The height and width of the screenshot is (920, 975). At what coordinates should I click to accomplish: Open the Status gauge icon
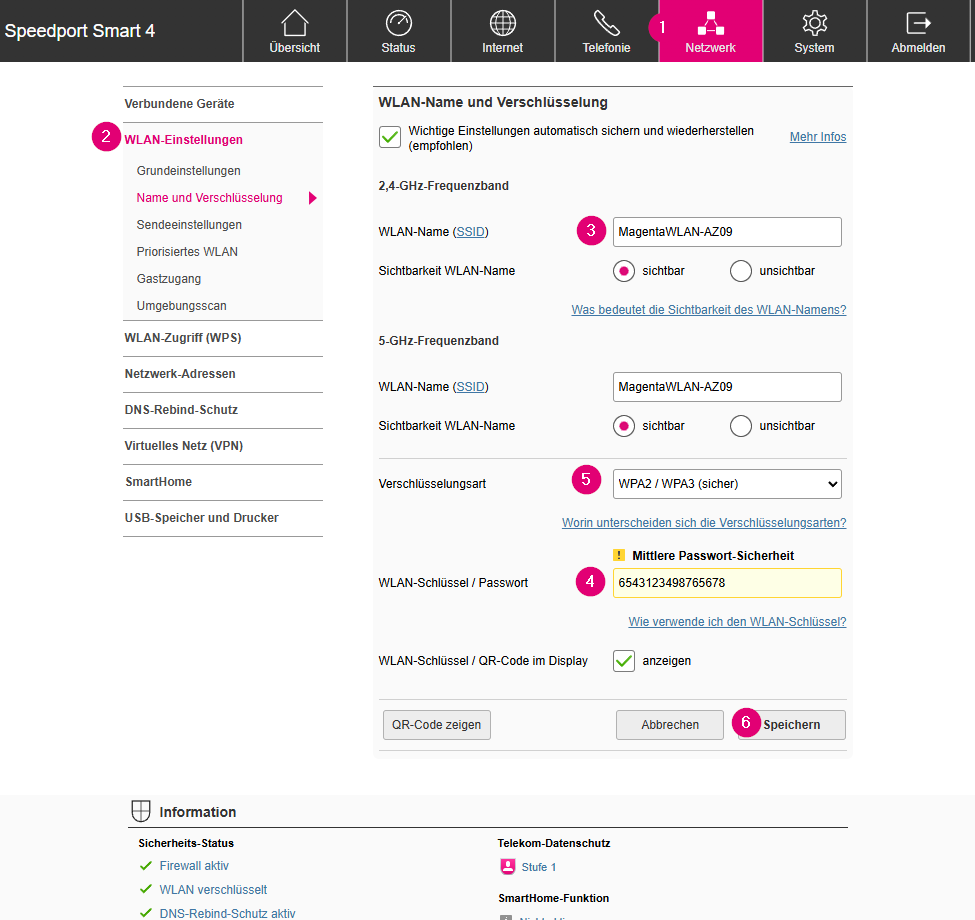[x=398, y=23]
